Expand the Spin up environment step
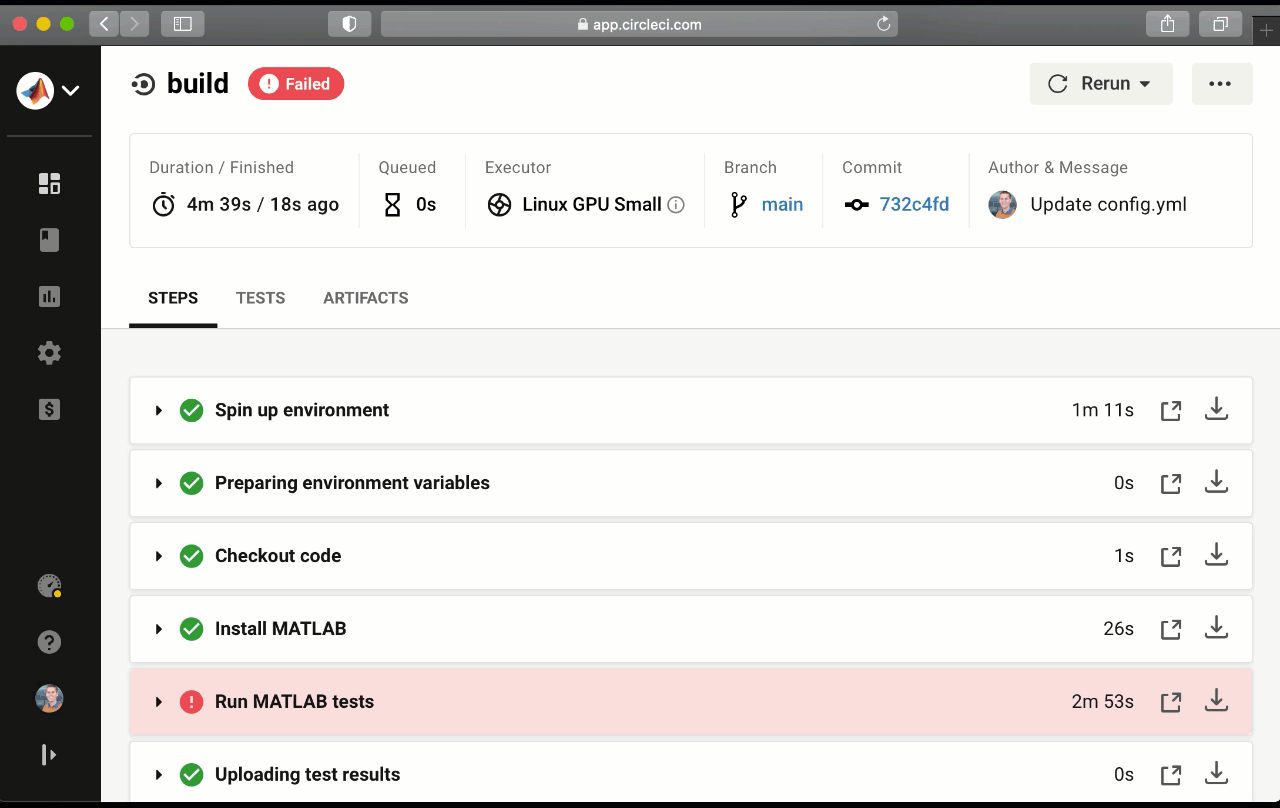 pyautogui.click(x=158, y=410)
